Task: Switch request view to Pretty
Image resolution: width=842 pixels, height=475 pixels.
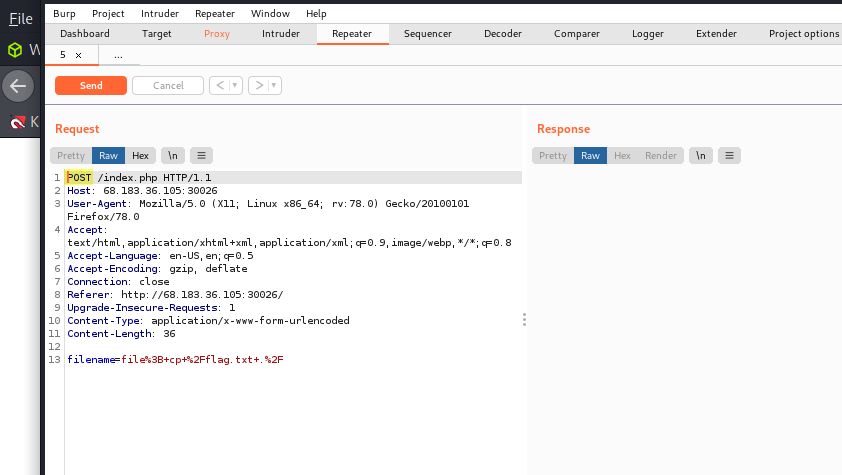Action: point(71,156)
